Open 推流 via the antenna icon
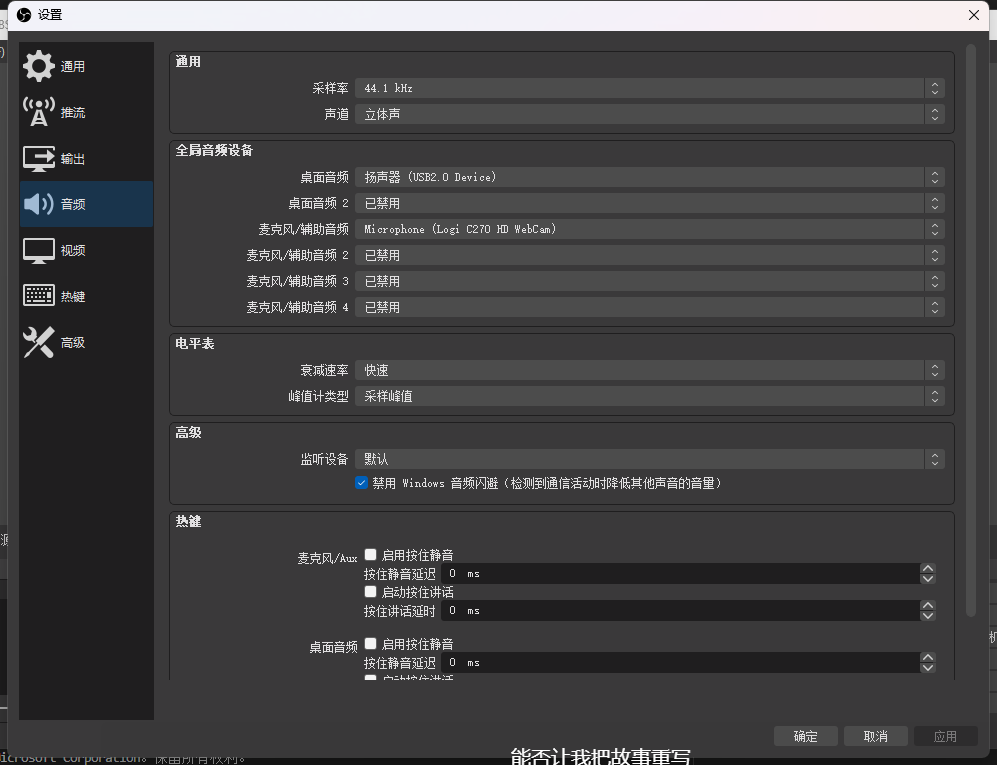This screenshot has height=765, width=997. 39,112
